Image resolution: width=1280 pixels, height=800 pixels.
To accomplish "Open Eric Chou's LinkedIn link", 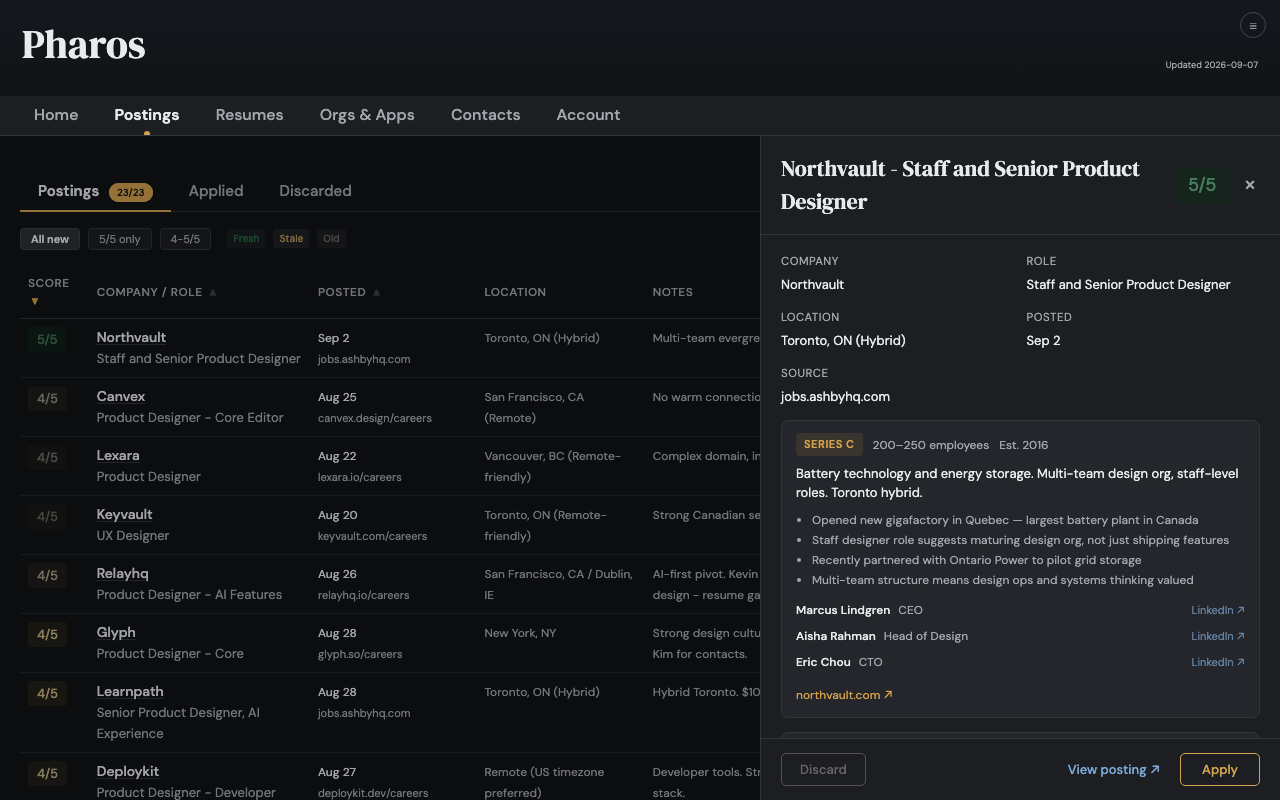I will click(1218, 662).
